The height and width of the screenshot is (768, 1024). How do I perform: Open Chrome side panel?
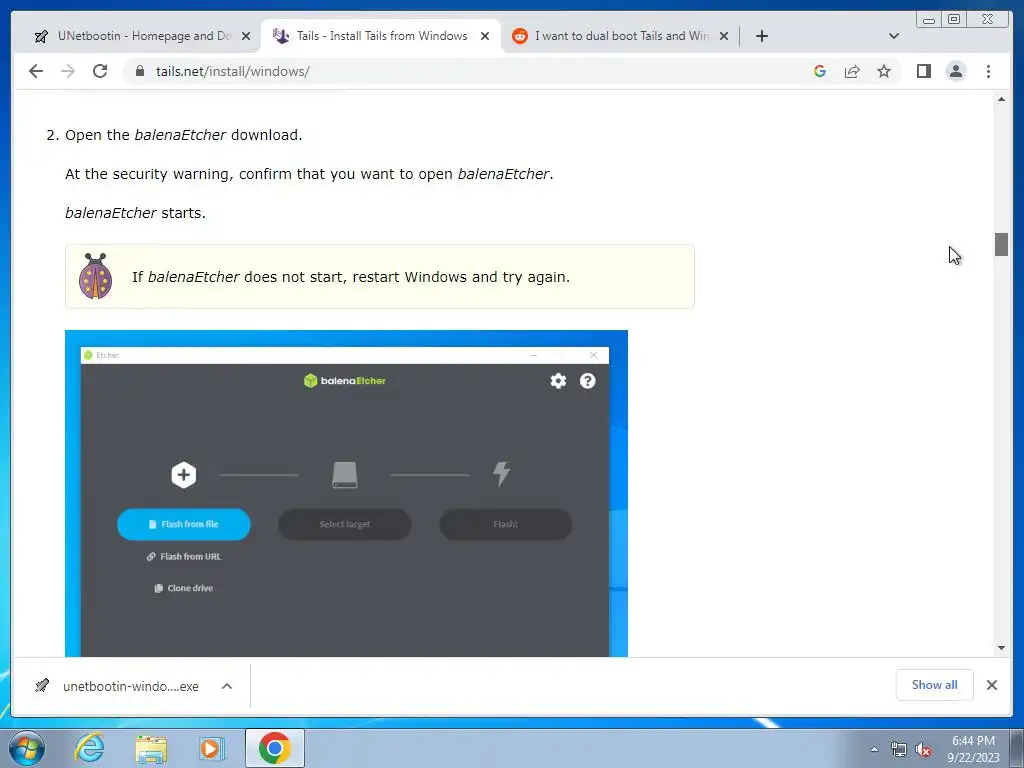[923, 71]
